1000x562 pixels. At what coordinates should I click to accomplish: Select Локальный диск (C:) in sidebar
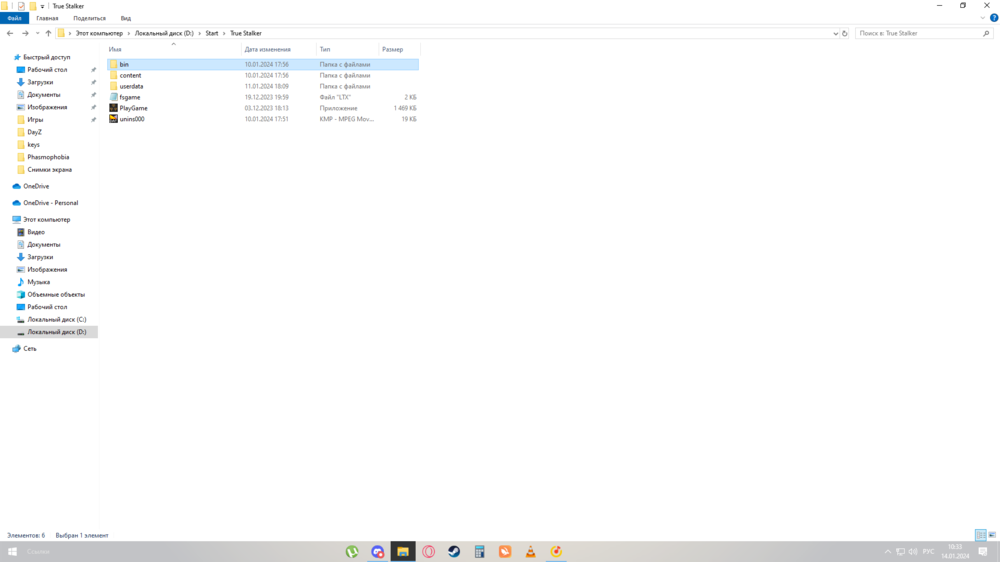click(56, 320)
